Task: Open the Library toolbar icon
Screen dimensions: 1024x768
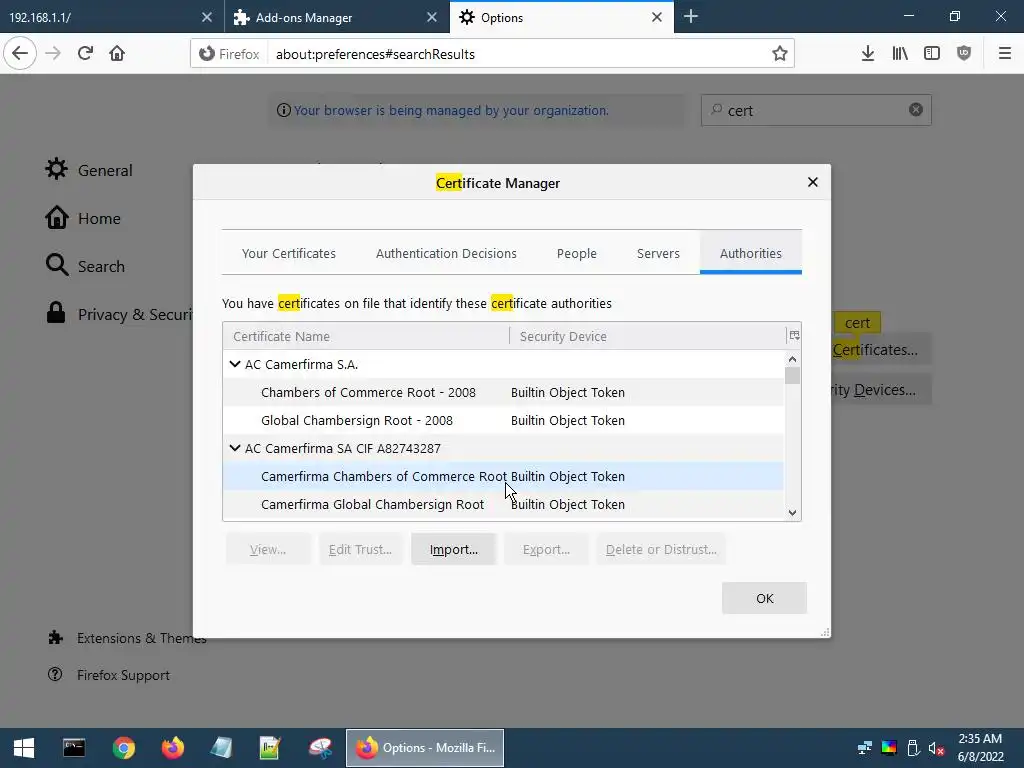Action: coord(900,54)
